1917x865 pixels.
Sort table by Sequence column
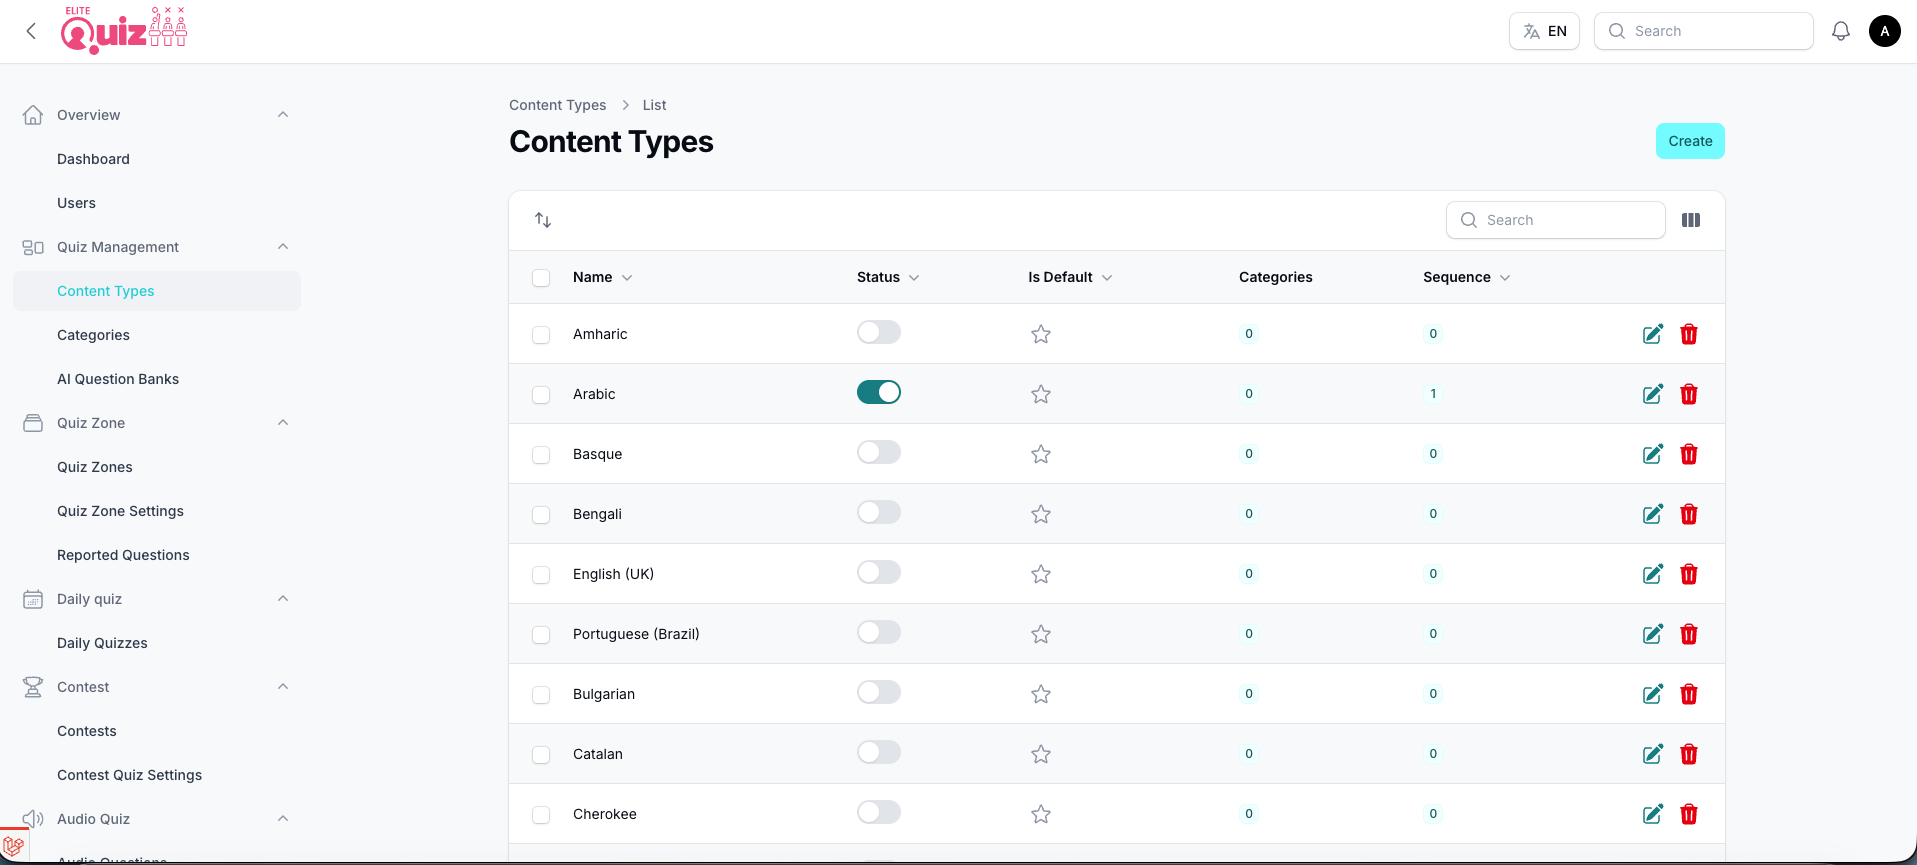coord(1467,277)
